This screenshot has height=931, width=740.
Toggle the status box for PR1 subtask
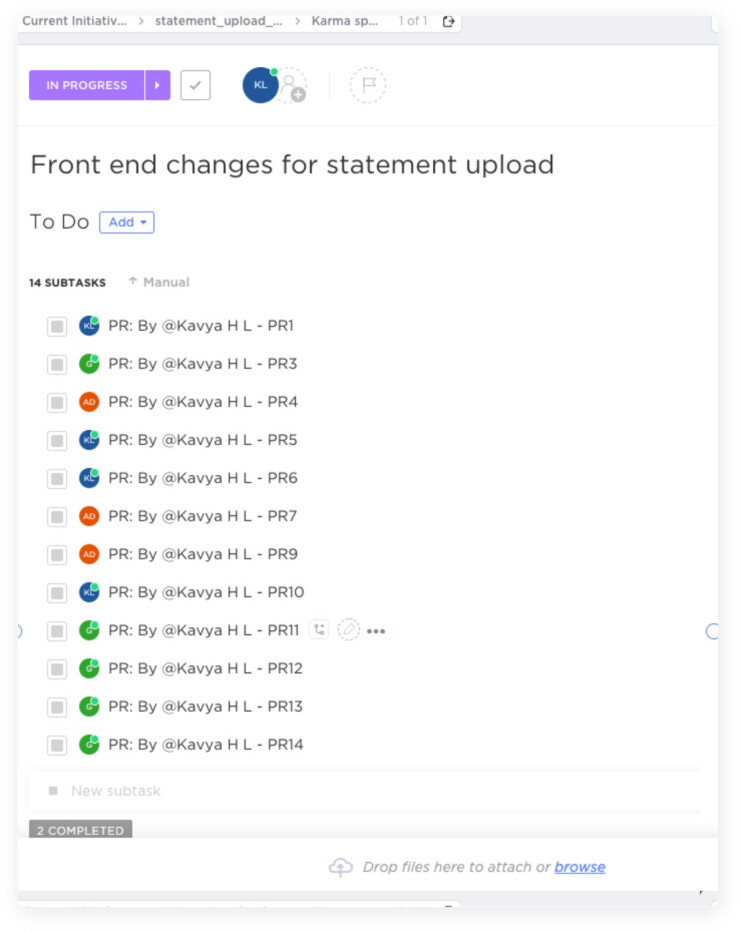tap(57, 327)
